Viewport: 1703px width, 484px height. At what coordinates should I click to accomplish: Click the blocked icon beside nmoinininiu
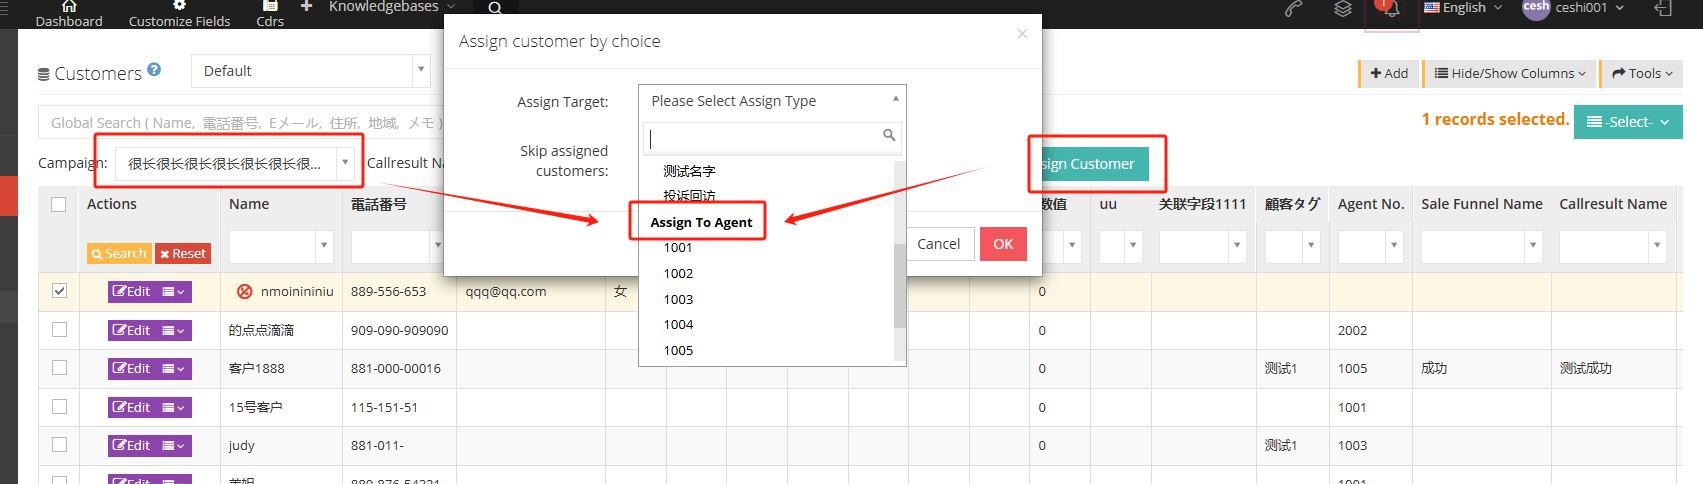coord(245,292)
